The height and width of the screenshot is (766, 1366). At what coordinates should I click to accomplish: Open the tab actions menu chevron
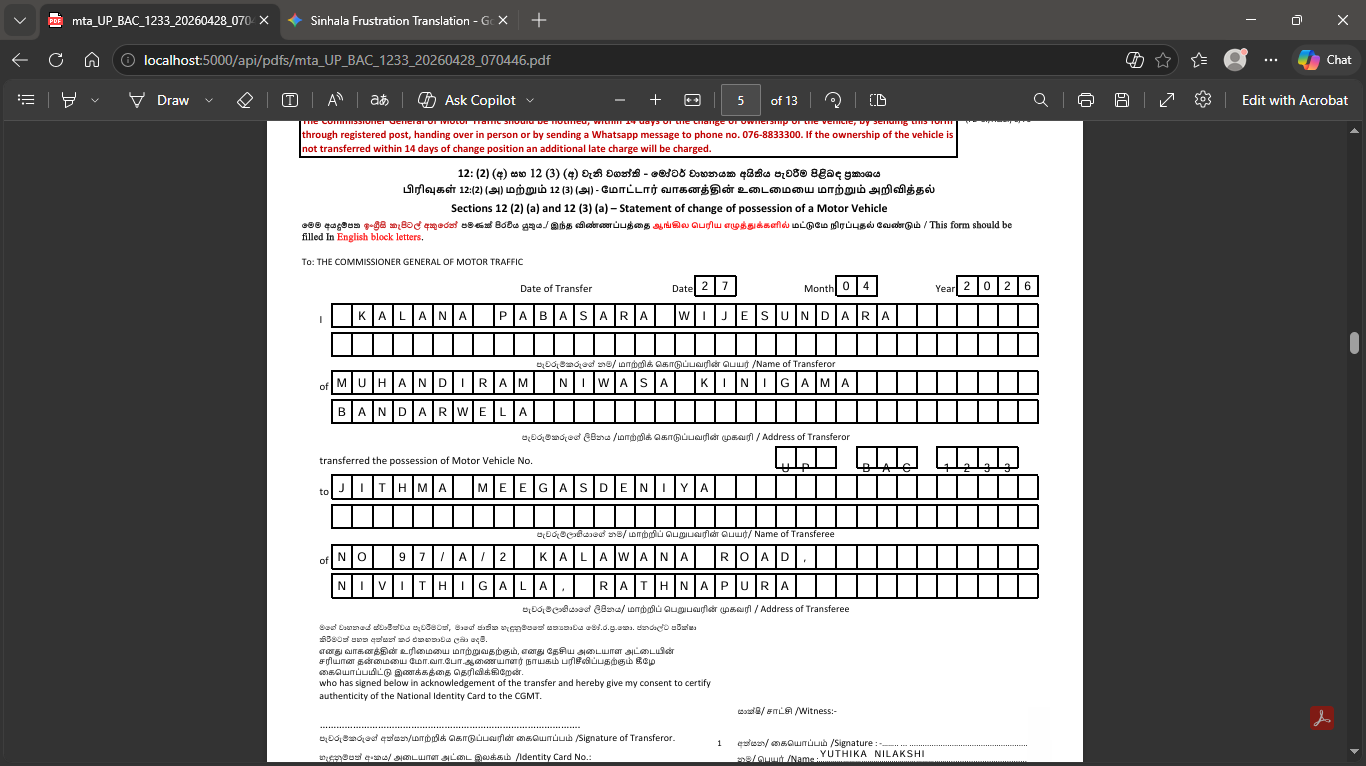(x=20, y=20)
